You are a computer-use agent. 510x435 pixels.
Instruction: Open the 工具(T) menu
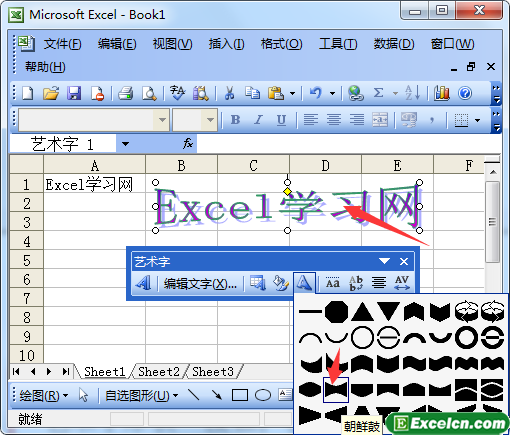(338, 44)
